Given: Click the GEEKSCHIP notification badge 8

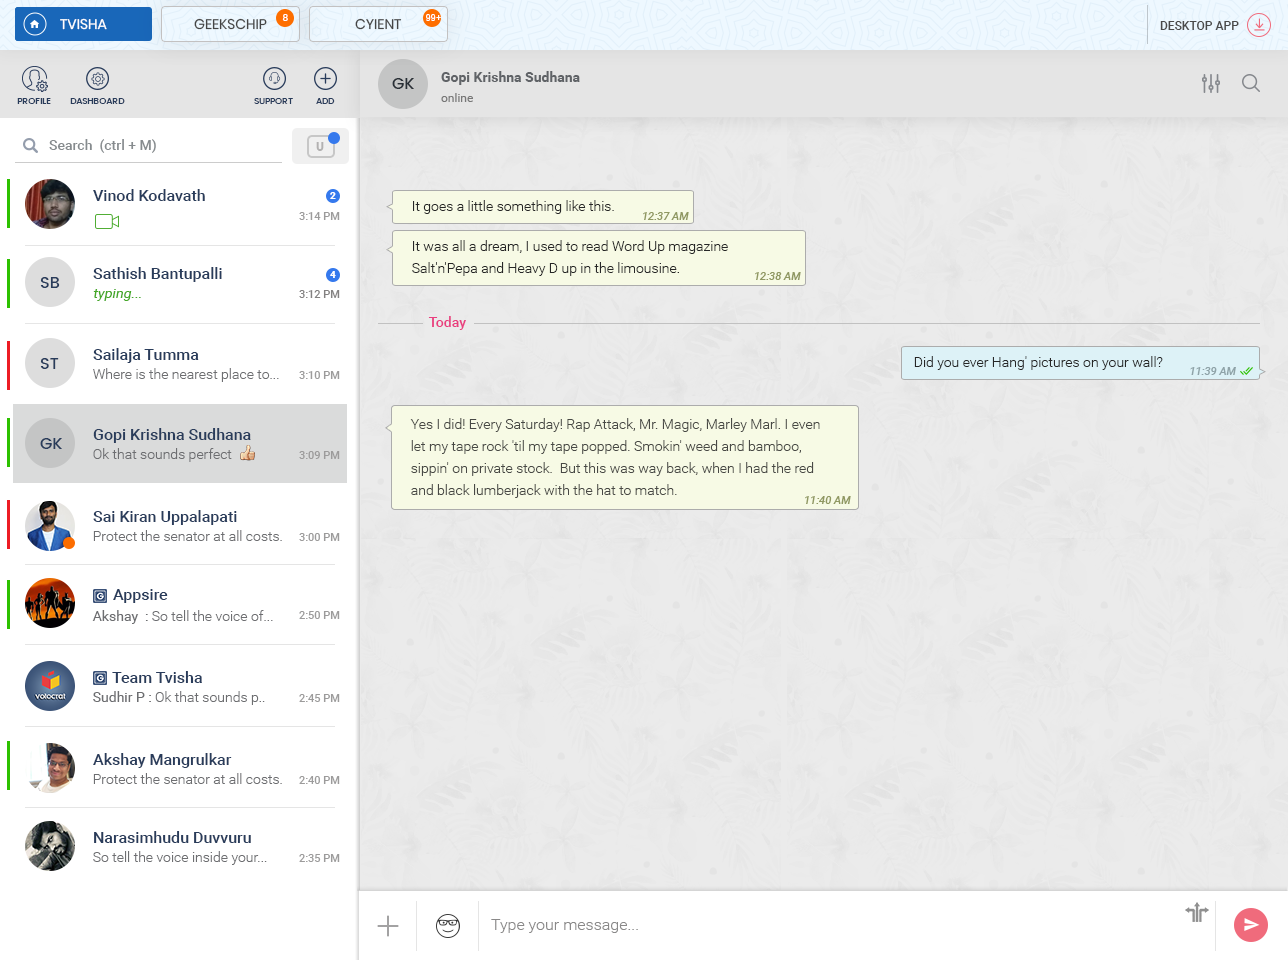Looking at the screenshot, I should pos(285,17).
